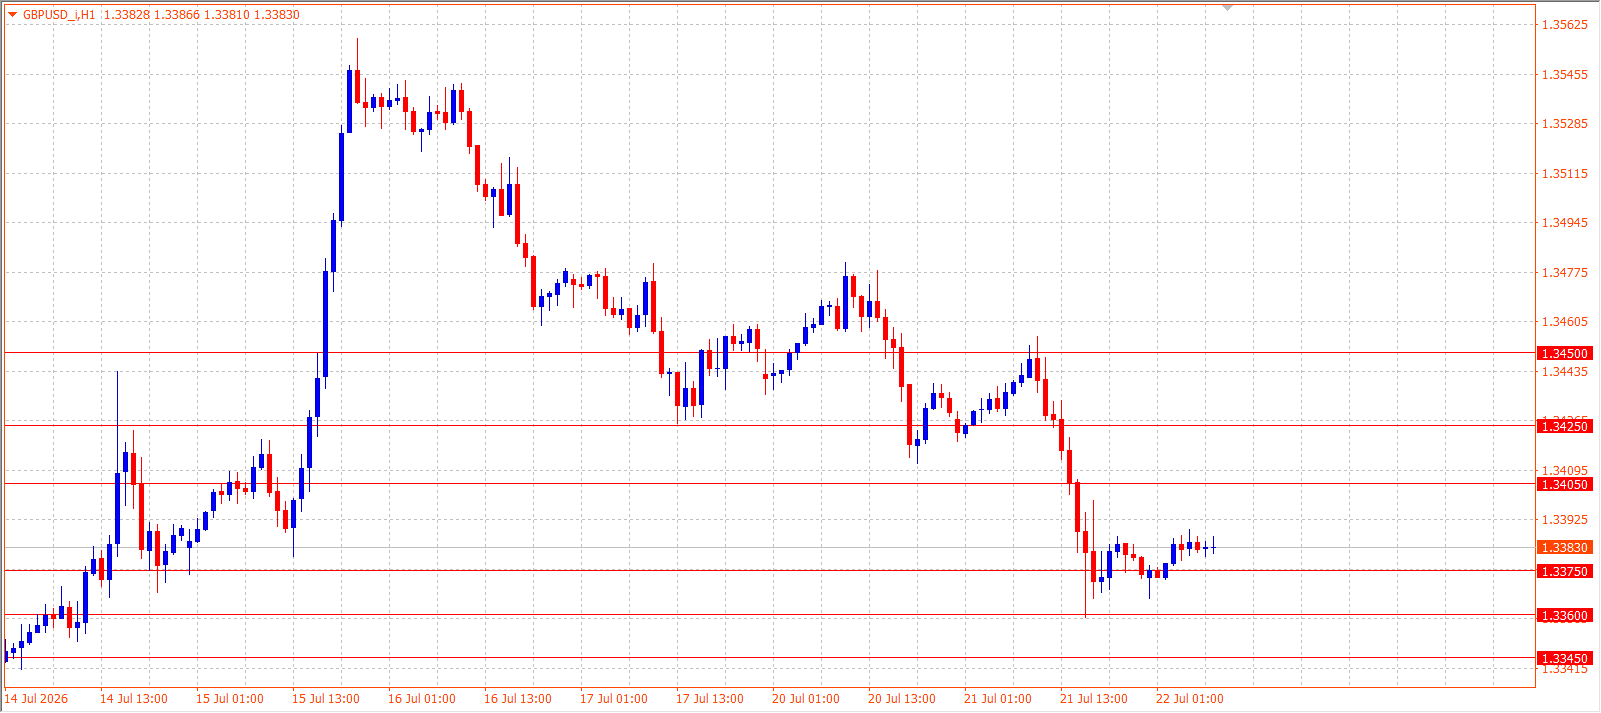1601x713 pixels.
Task: Select the 1.33750 level price tag
Action: [1564, 571]
